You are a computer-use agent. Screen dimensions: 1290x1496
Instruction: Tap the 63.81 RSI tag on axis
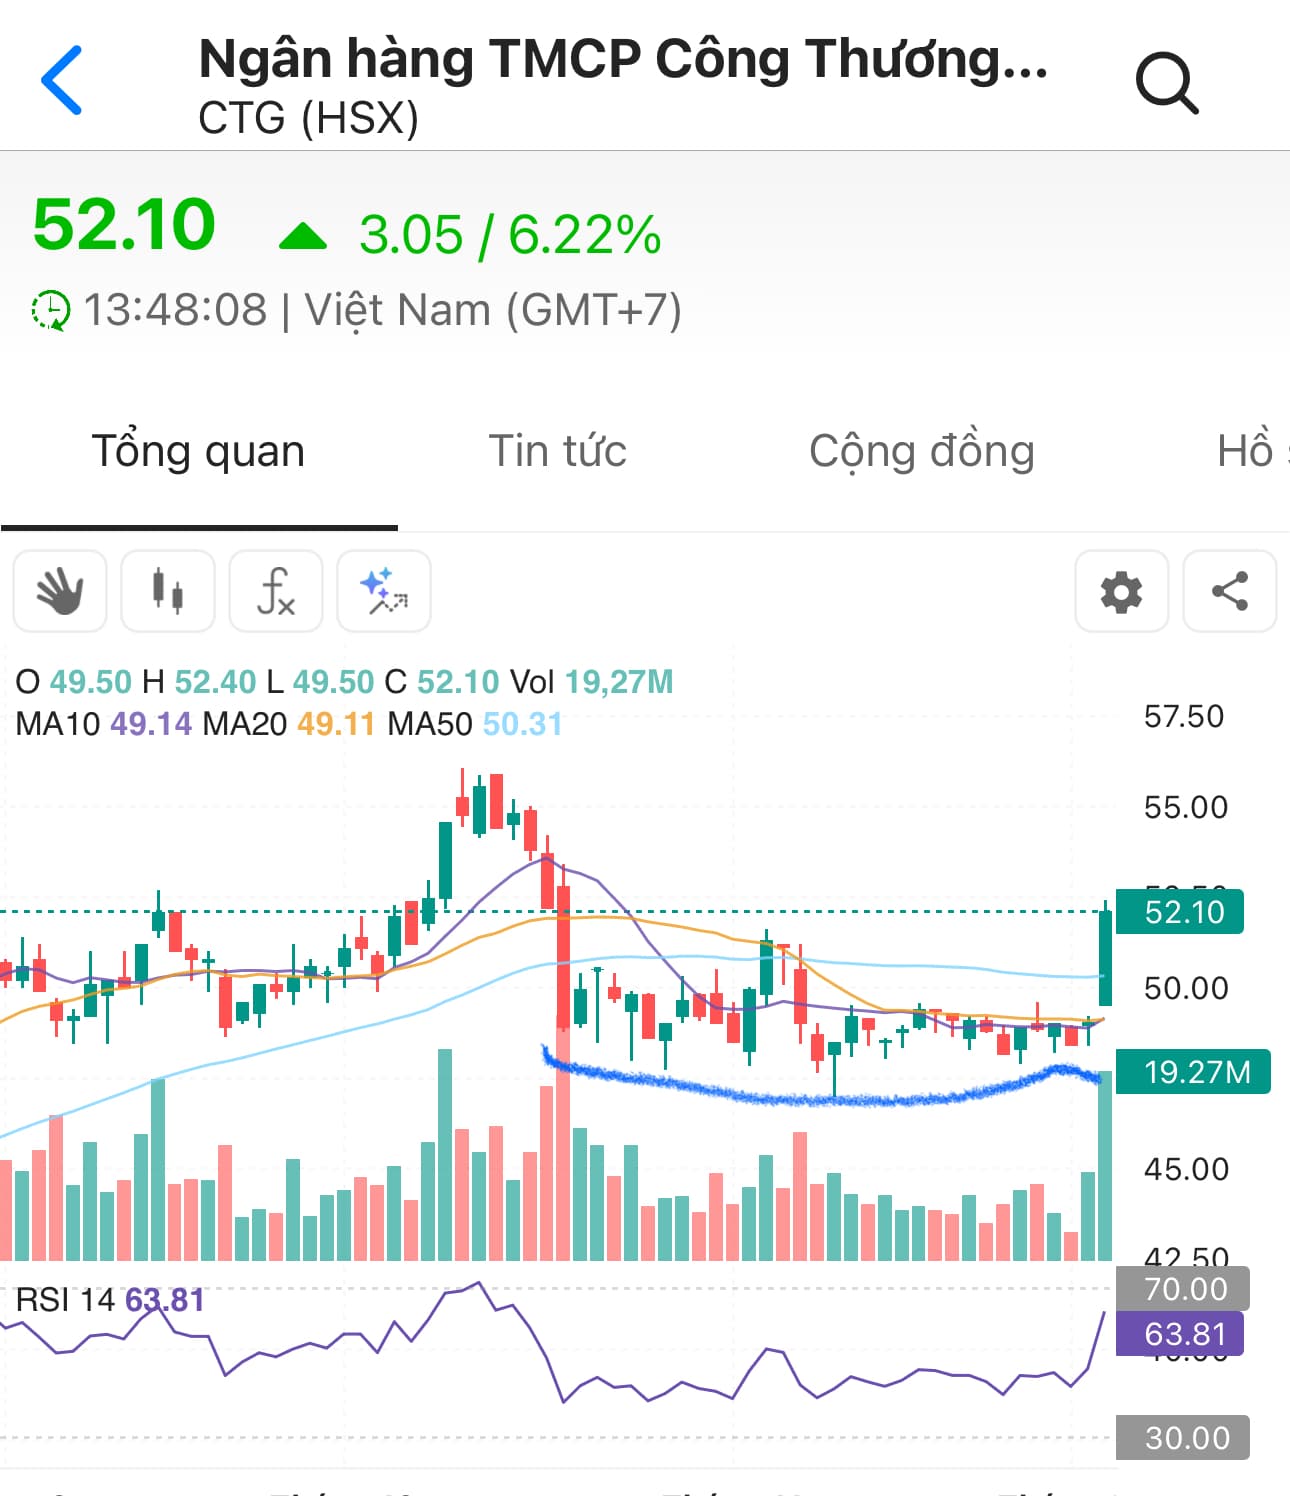tap(1180, 1334)
